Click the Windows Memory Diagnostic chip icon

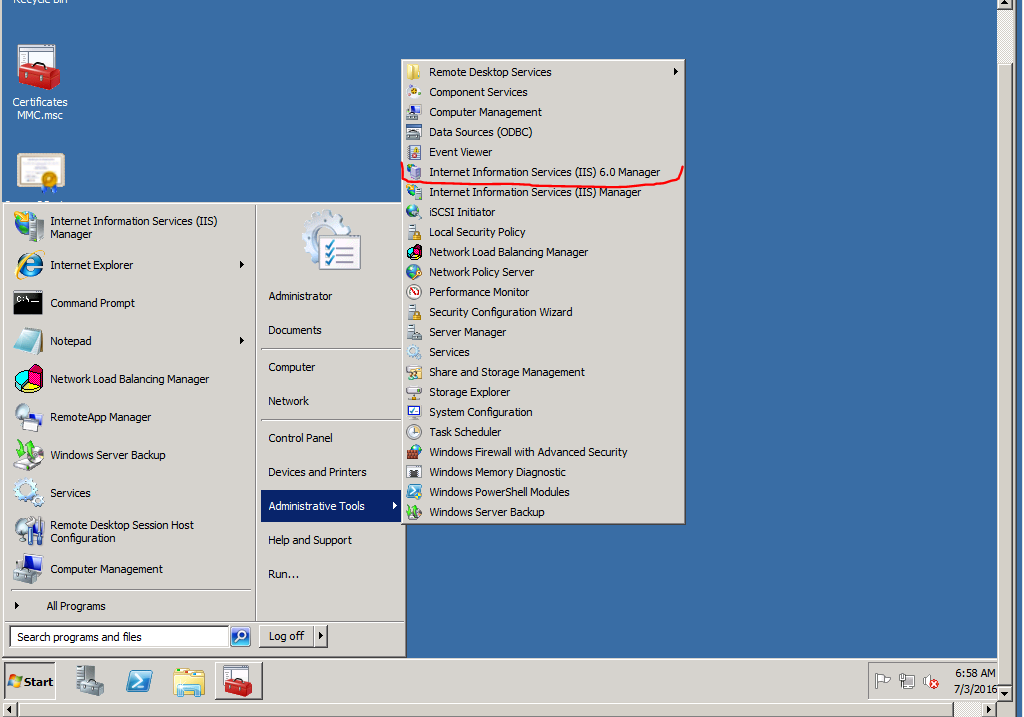413,472
